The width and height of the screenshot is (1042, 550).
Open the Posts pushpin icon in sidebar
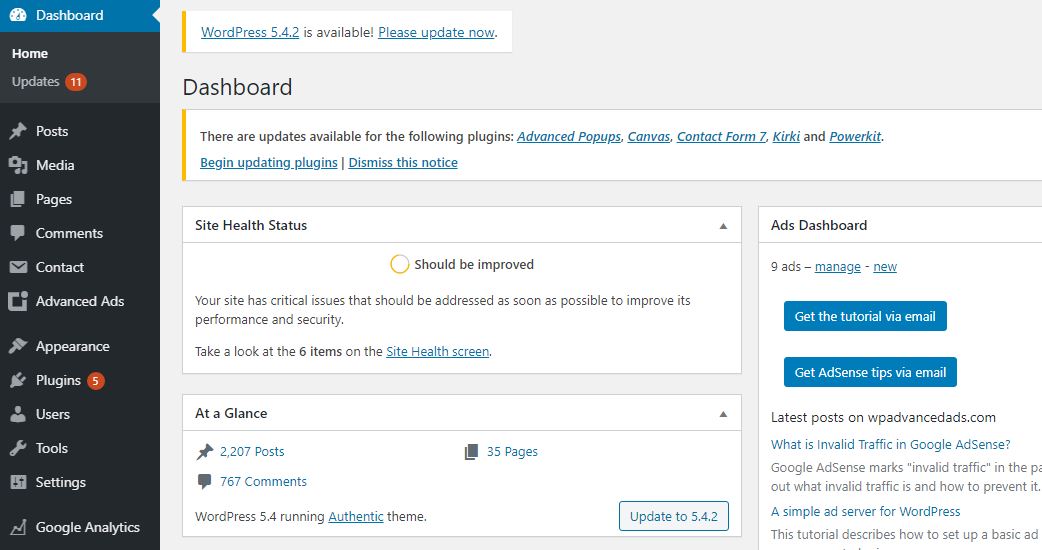[x=18, y=131]
